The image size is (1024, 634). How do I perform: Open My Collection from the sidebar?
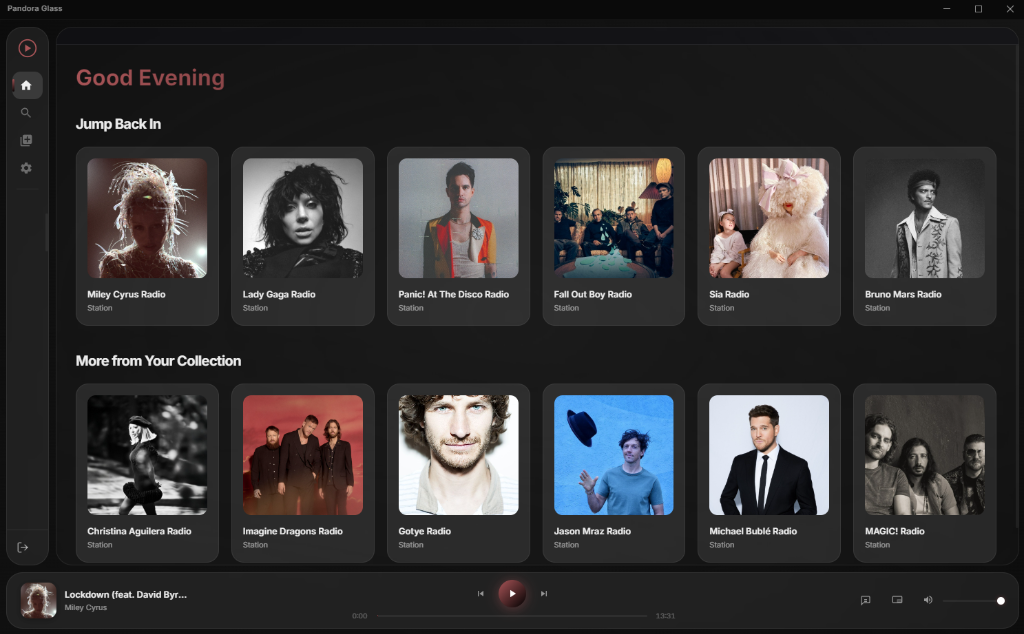(26, 140)
